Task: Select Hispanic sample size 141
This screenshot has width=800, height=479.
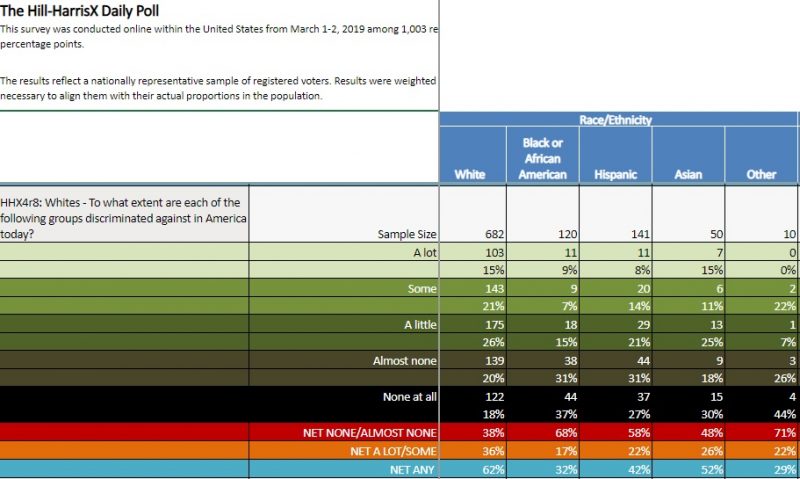Action: (x=640, y=234)
